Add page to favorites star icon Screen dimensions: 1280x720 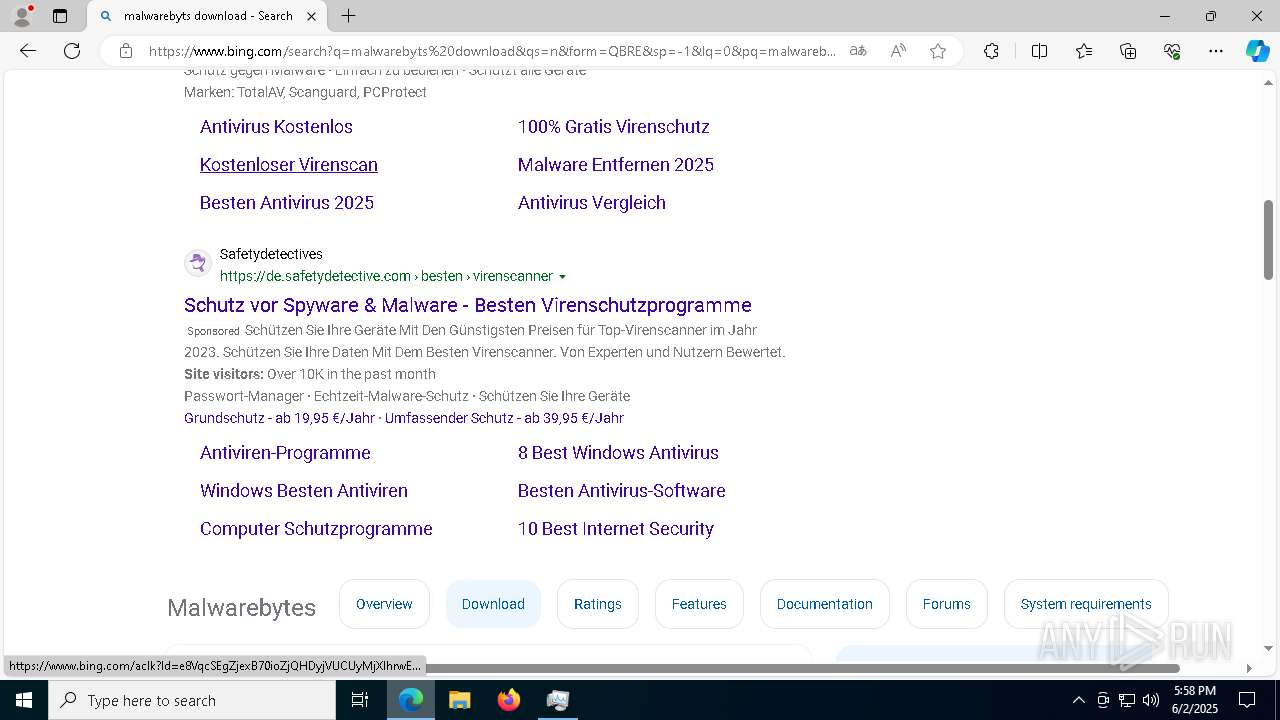click(938, 51)
